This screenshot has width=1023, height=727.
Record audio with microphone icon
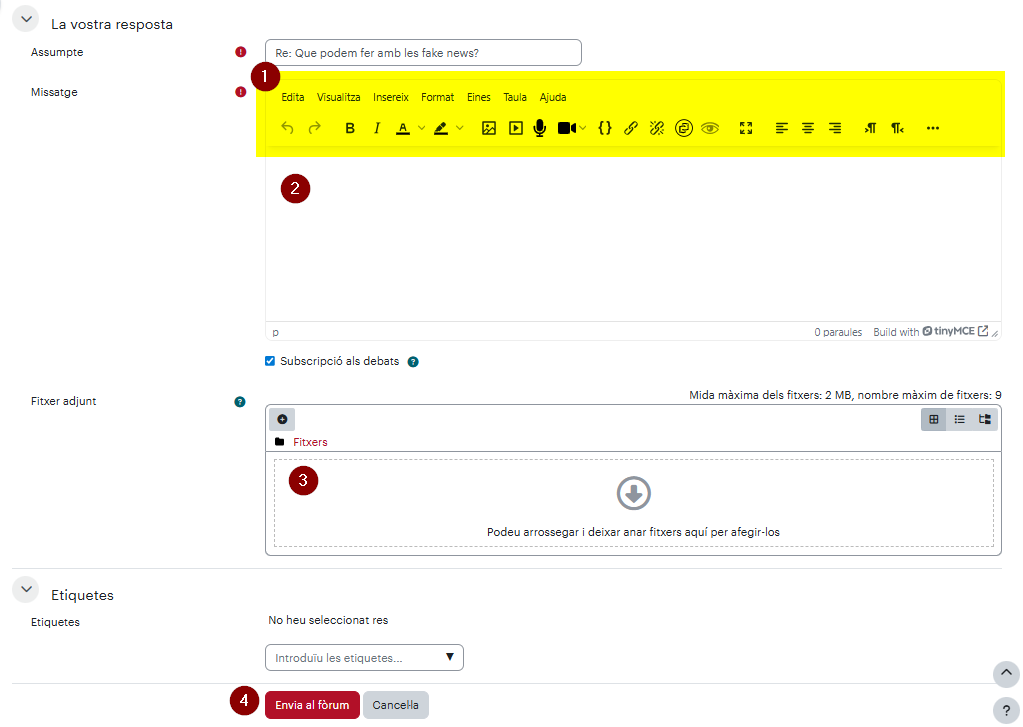pos(540,128)
